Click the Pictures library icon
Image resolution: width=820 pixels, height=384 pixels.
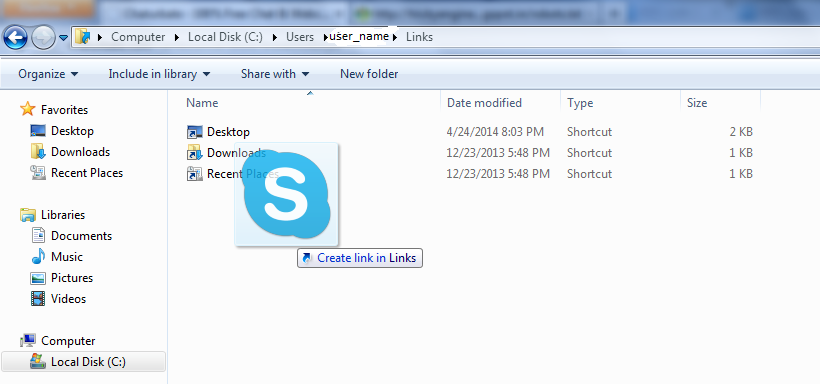[x=38, y=278]
